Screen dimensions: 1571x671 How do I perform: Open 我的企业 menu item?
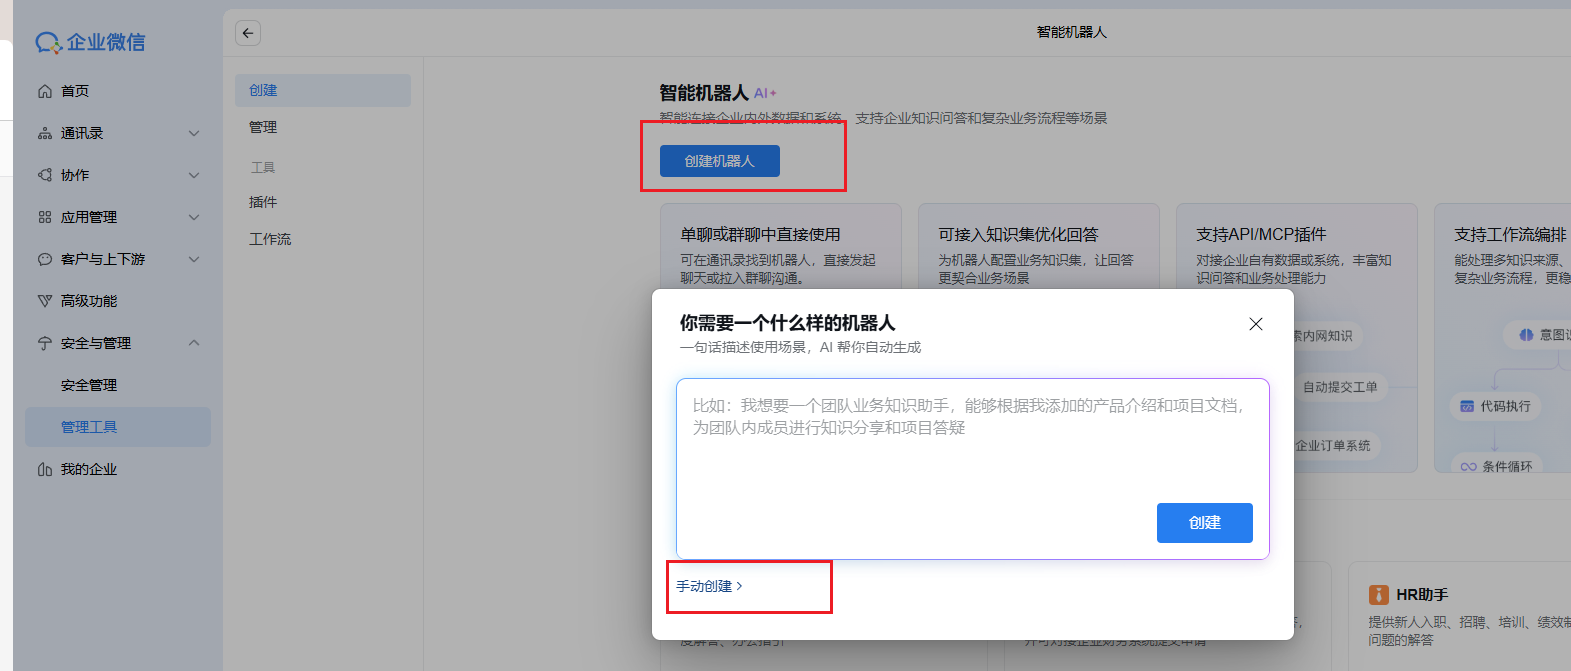tap(118, 469)
